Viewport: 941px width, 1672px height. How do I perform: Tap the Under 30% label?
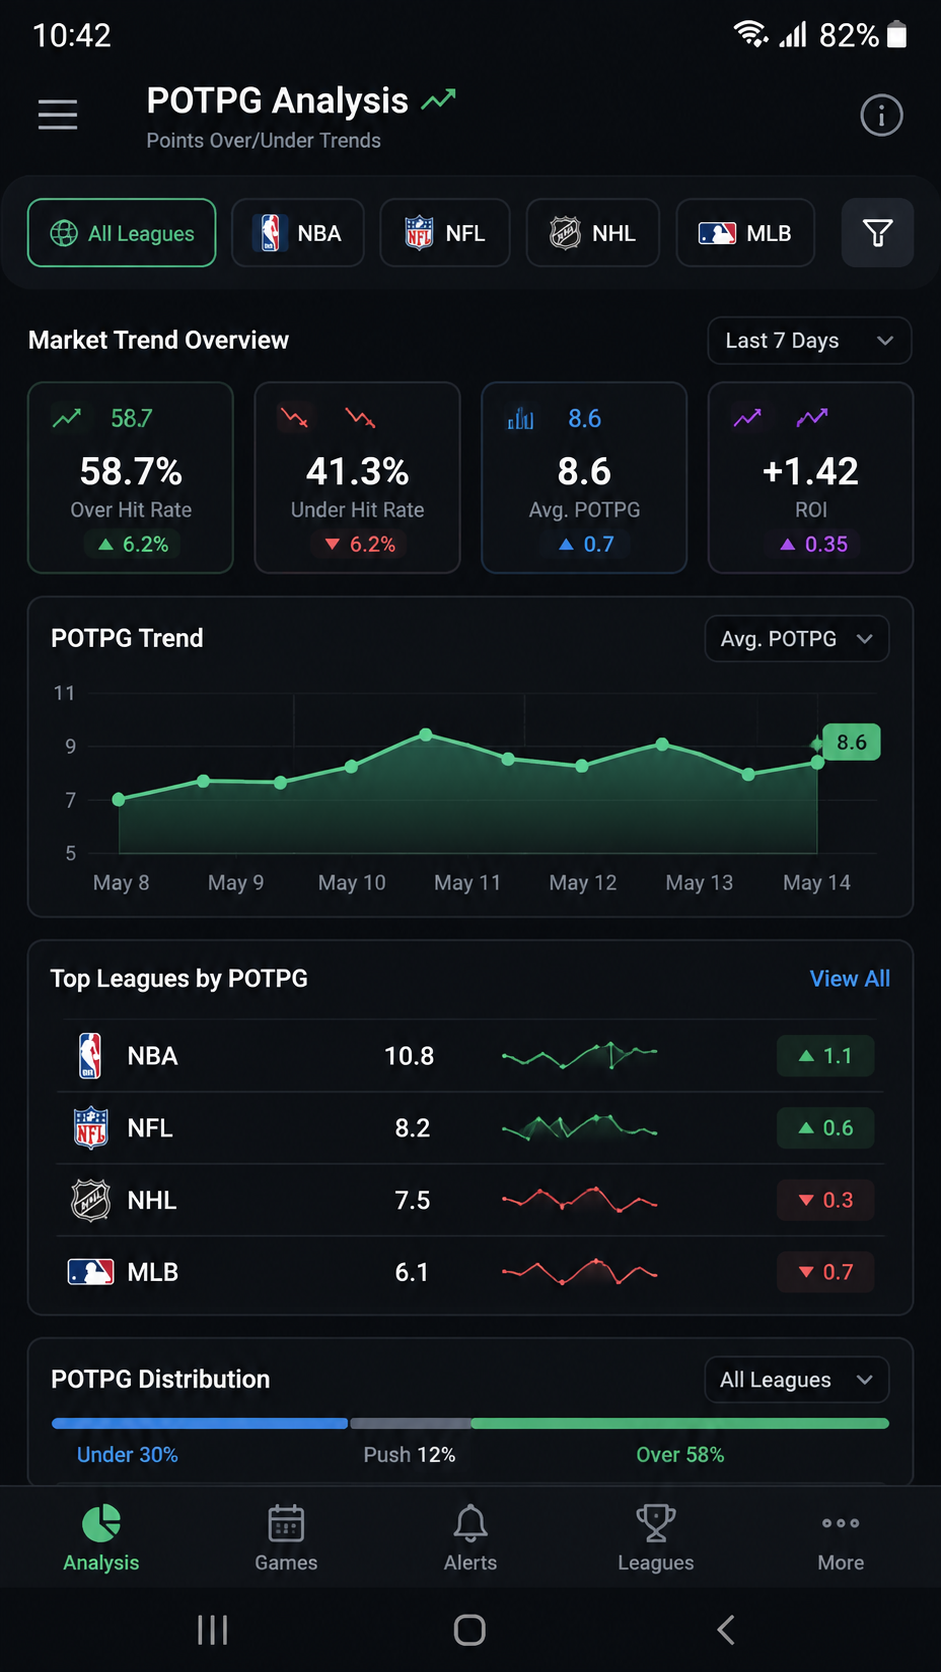[127, 1455]
